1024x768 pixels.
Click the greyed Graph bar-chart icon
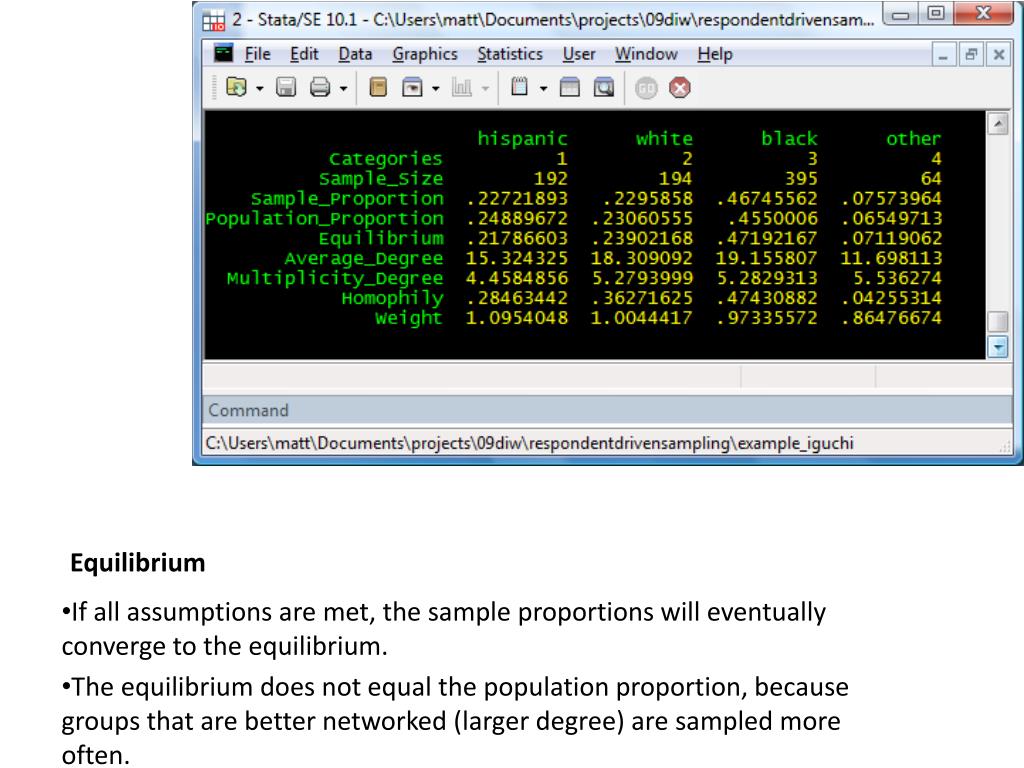[x=462, y=87]
